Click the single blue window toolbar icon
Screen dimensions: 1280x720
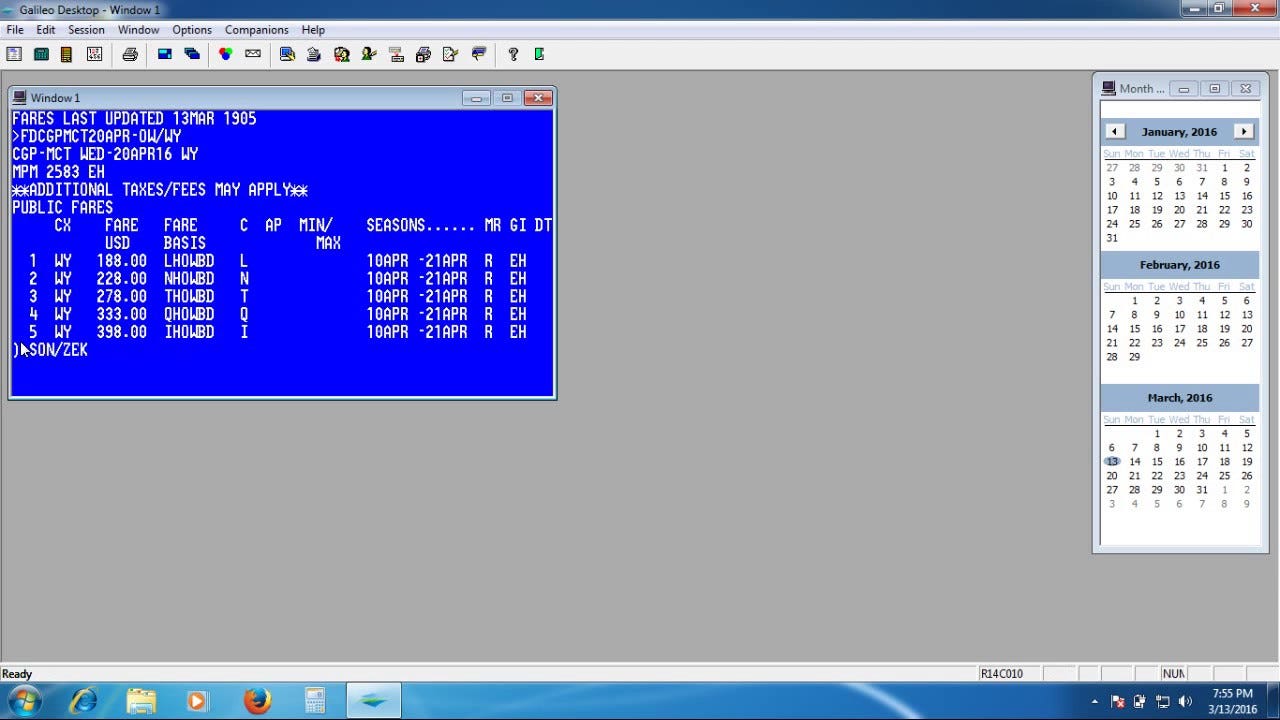165,54
